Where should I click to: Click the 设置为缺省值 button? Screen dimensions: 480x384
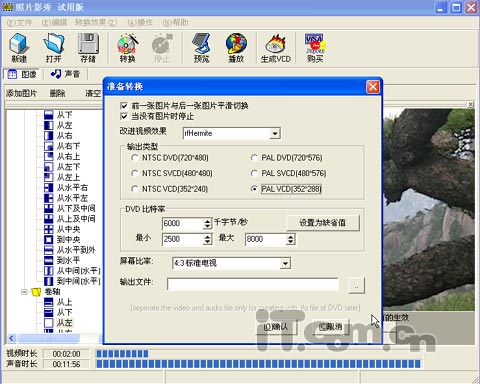[x=323, y=223]
